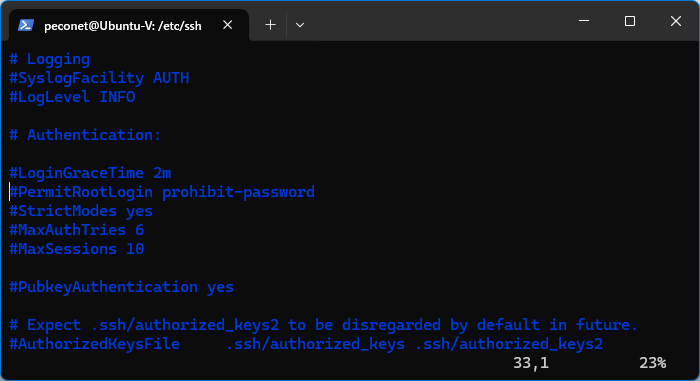Click the #MaxSessions 10 line
Image resolution: width=700 pixels, height=381 pixels.
(77, 249)
